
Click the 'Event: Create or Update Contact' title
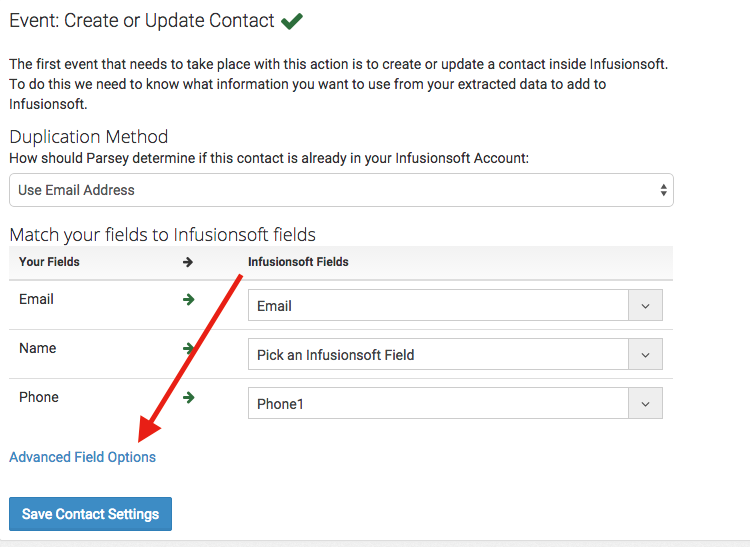click(142, 21)
